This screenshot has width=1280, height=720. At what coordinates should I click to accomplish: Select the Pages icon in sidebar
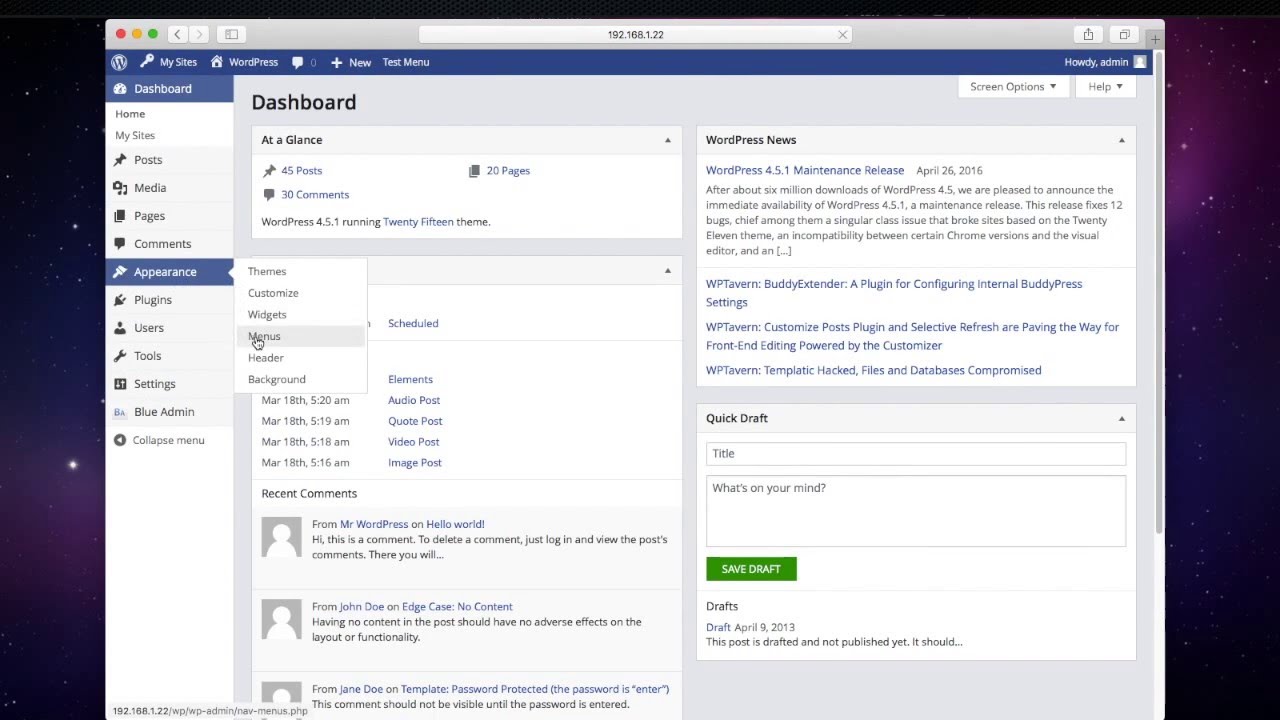[120, 216]
